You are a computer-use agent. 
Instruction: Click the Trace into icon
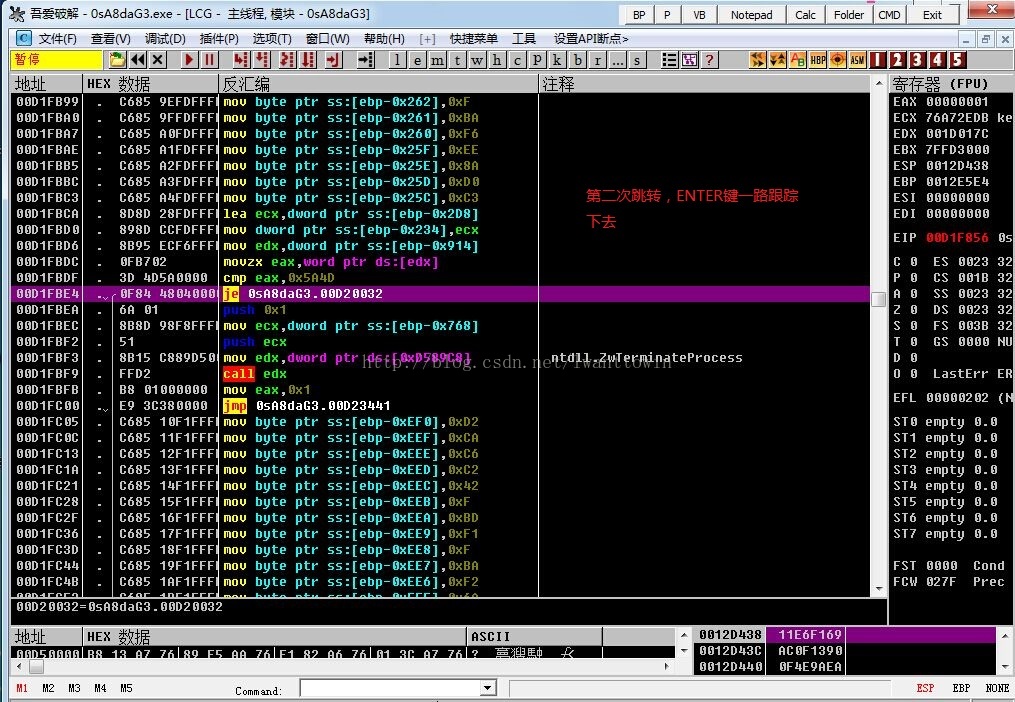[x=287, y=60]
